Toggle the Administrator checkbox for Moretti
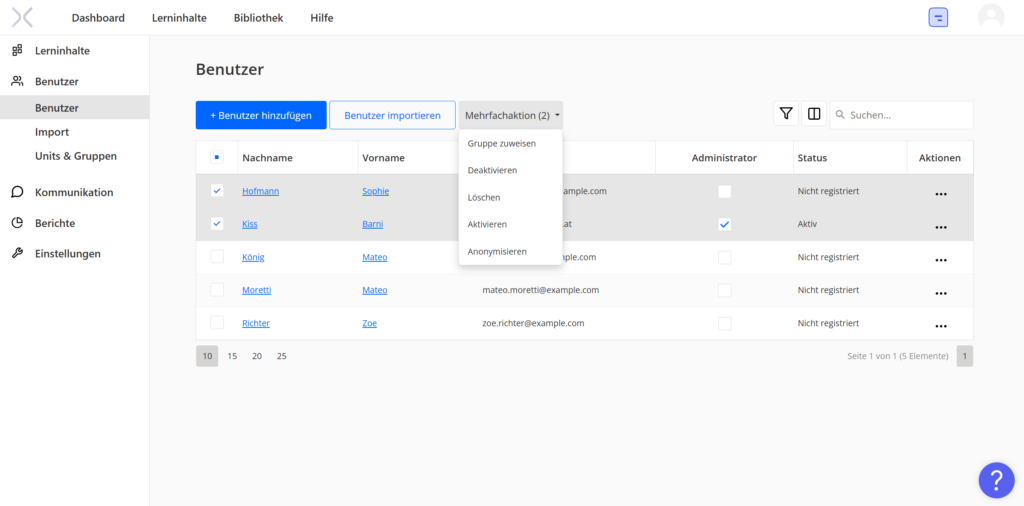Screen dimensions: 1024x506 pyautogui.click(x=724, y=290)
